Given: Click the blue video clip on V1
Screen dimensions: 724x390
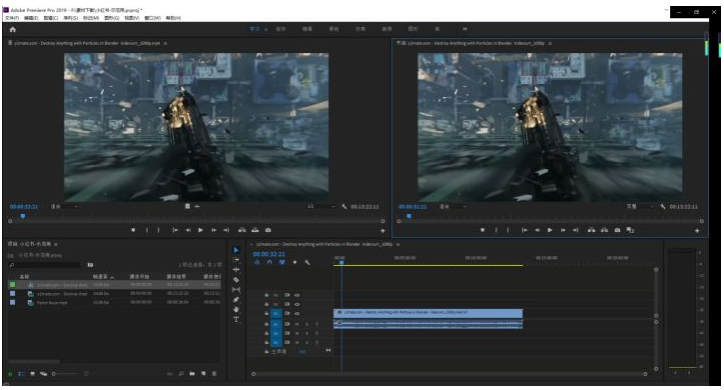Looking at the screenshot, I should pyautogui.click(x=428, y=313).
